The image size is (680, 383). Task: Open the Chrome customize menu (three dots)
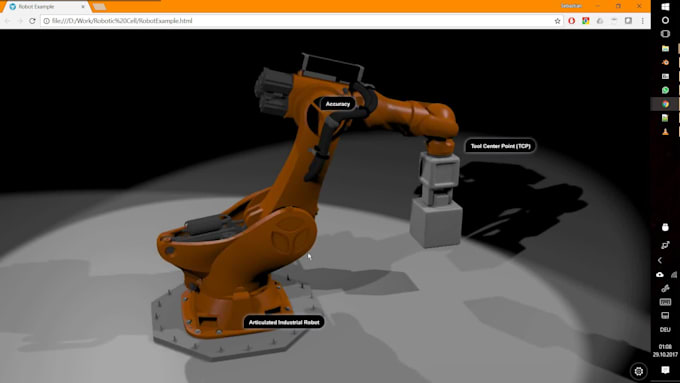[x=643, y=21]
